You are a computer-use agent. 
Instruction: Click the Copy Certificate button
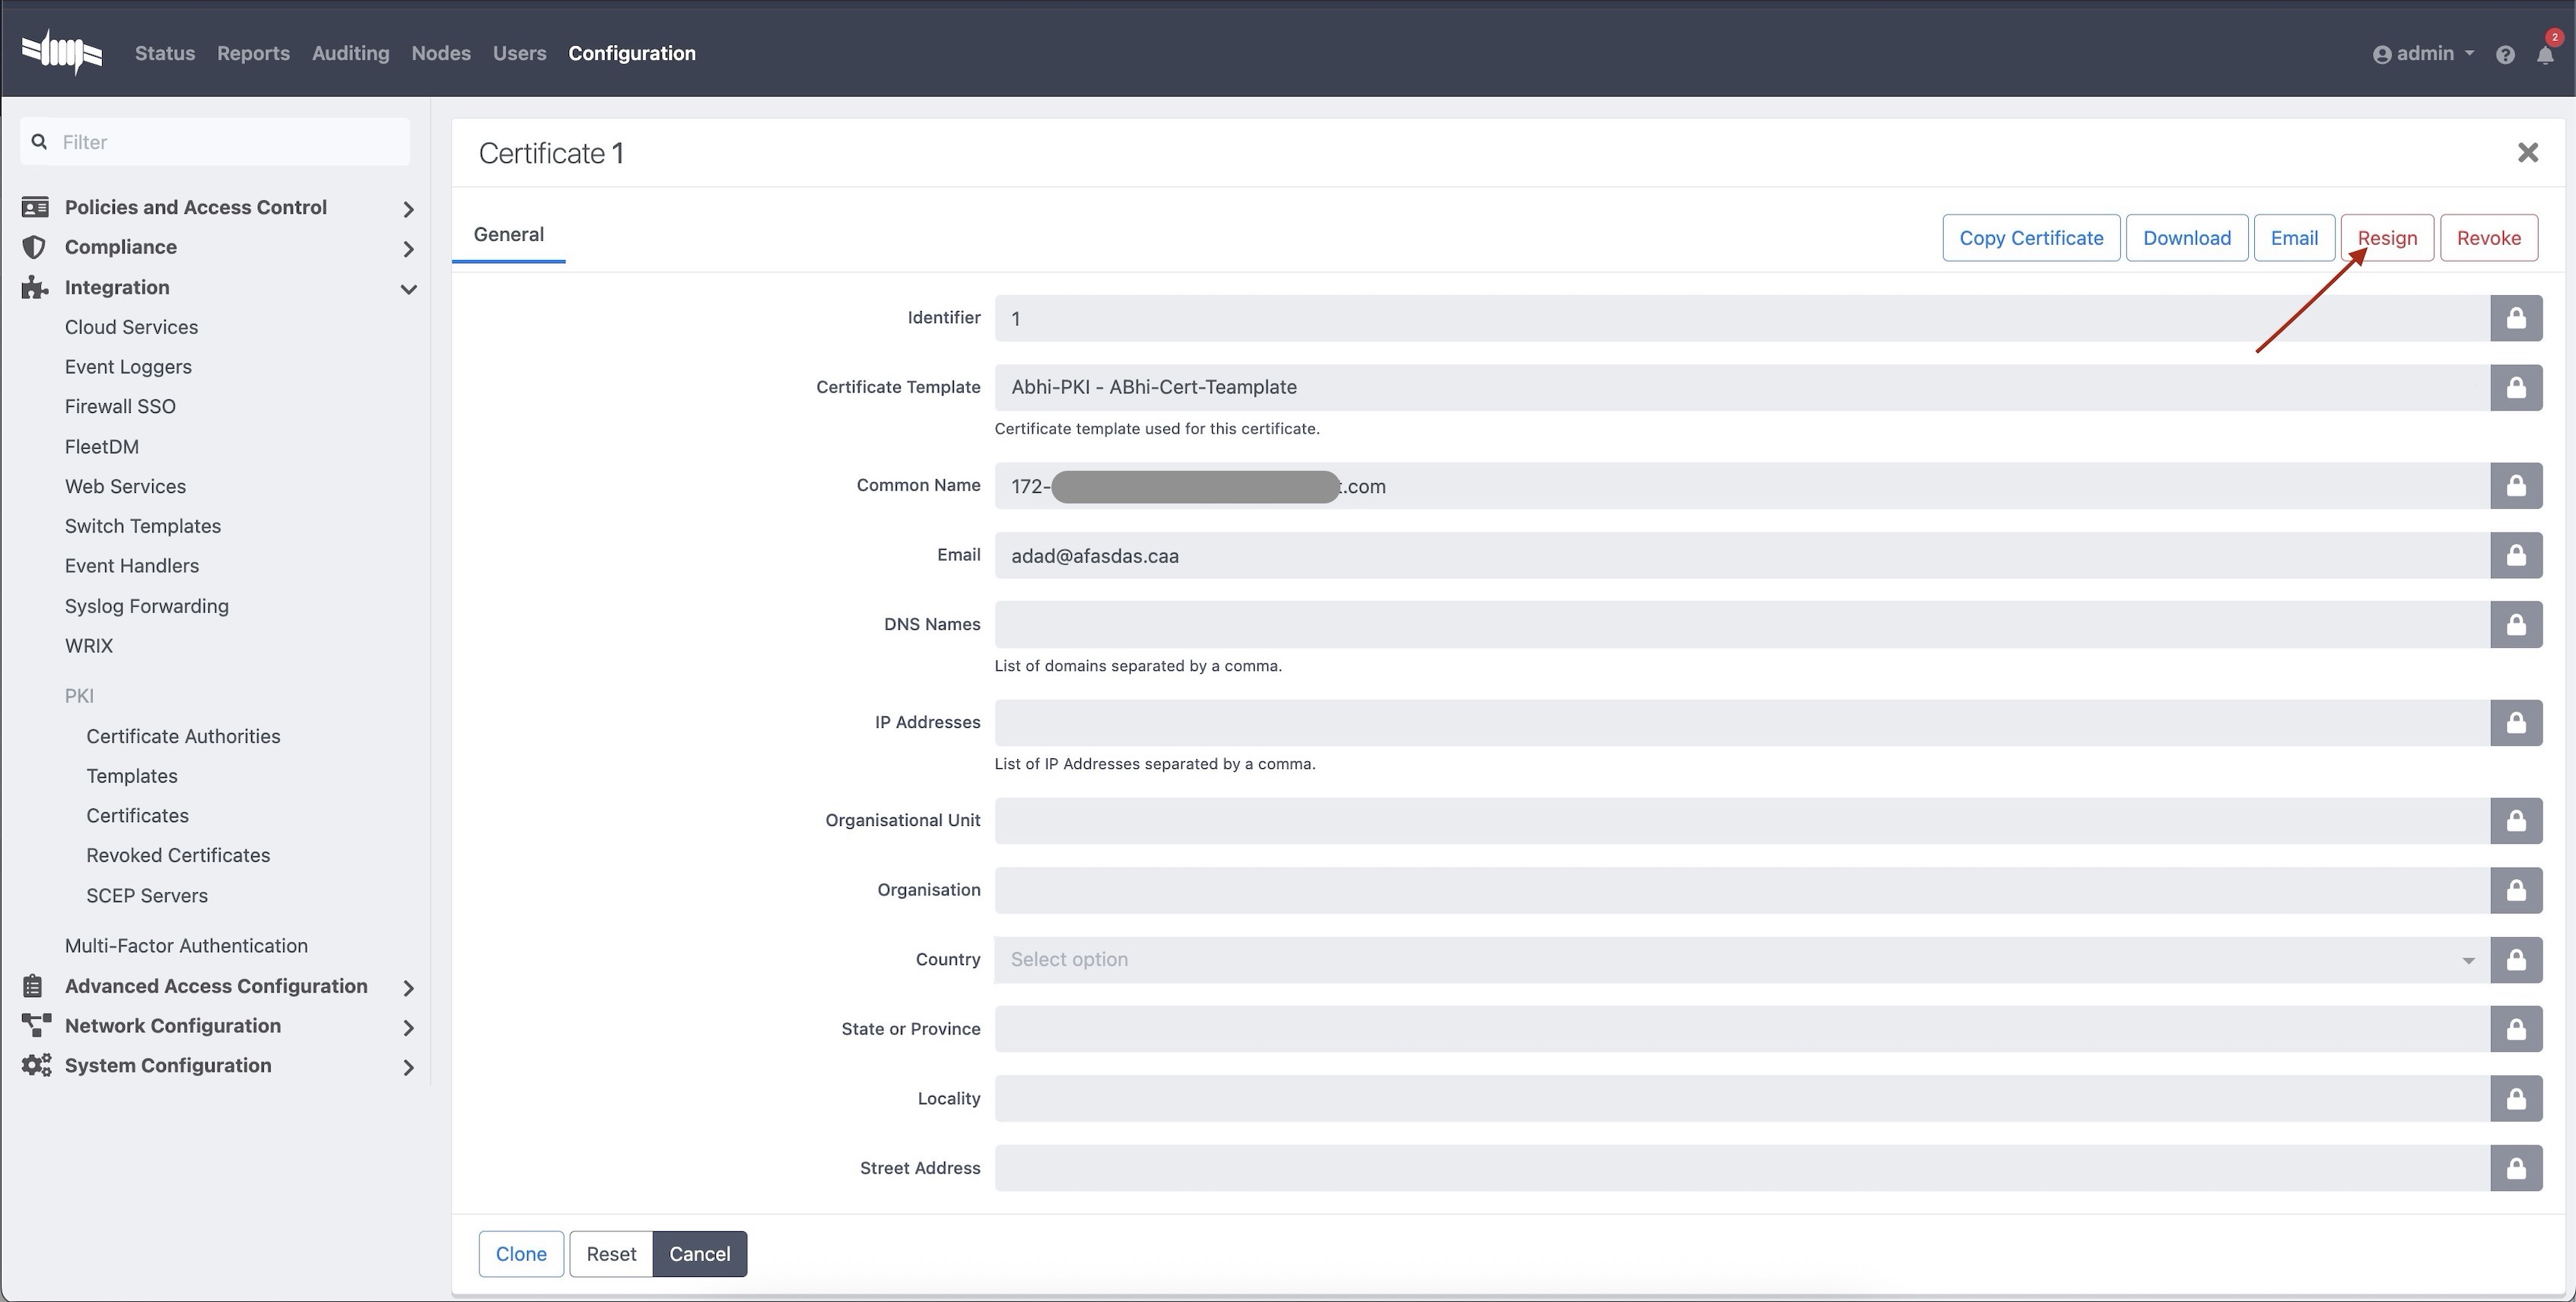coord(2030,238)
